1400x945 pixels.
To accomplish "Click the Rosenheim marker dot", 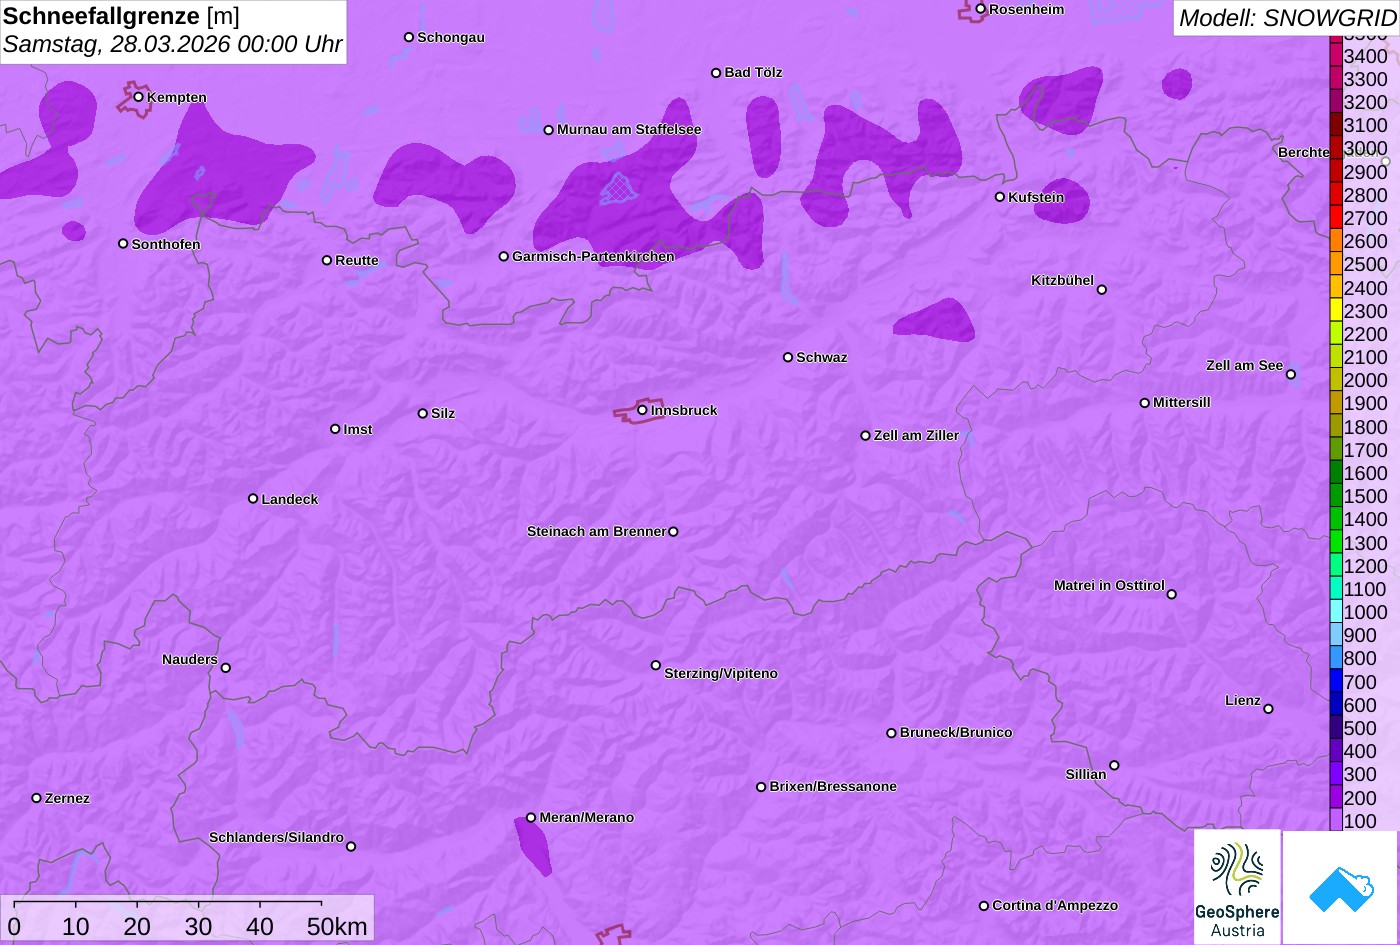I will 981,9.
